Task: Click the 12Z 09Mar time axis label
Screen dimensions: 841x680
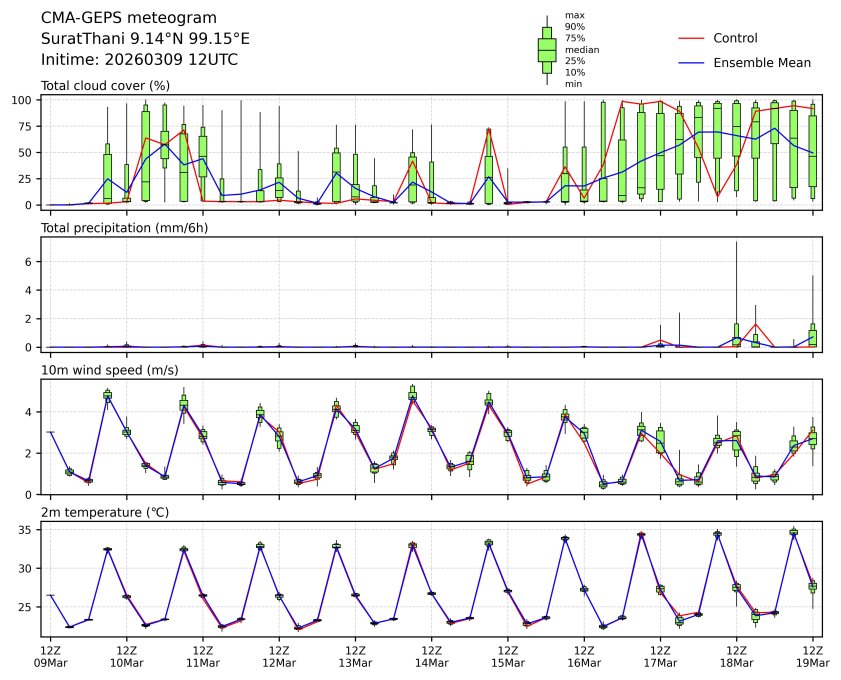Action: tap(50, 656)
